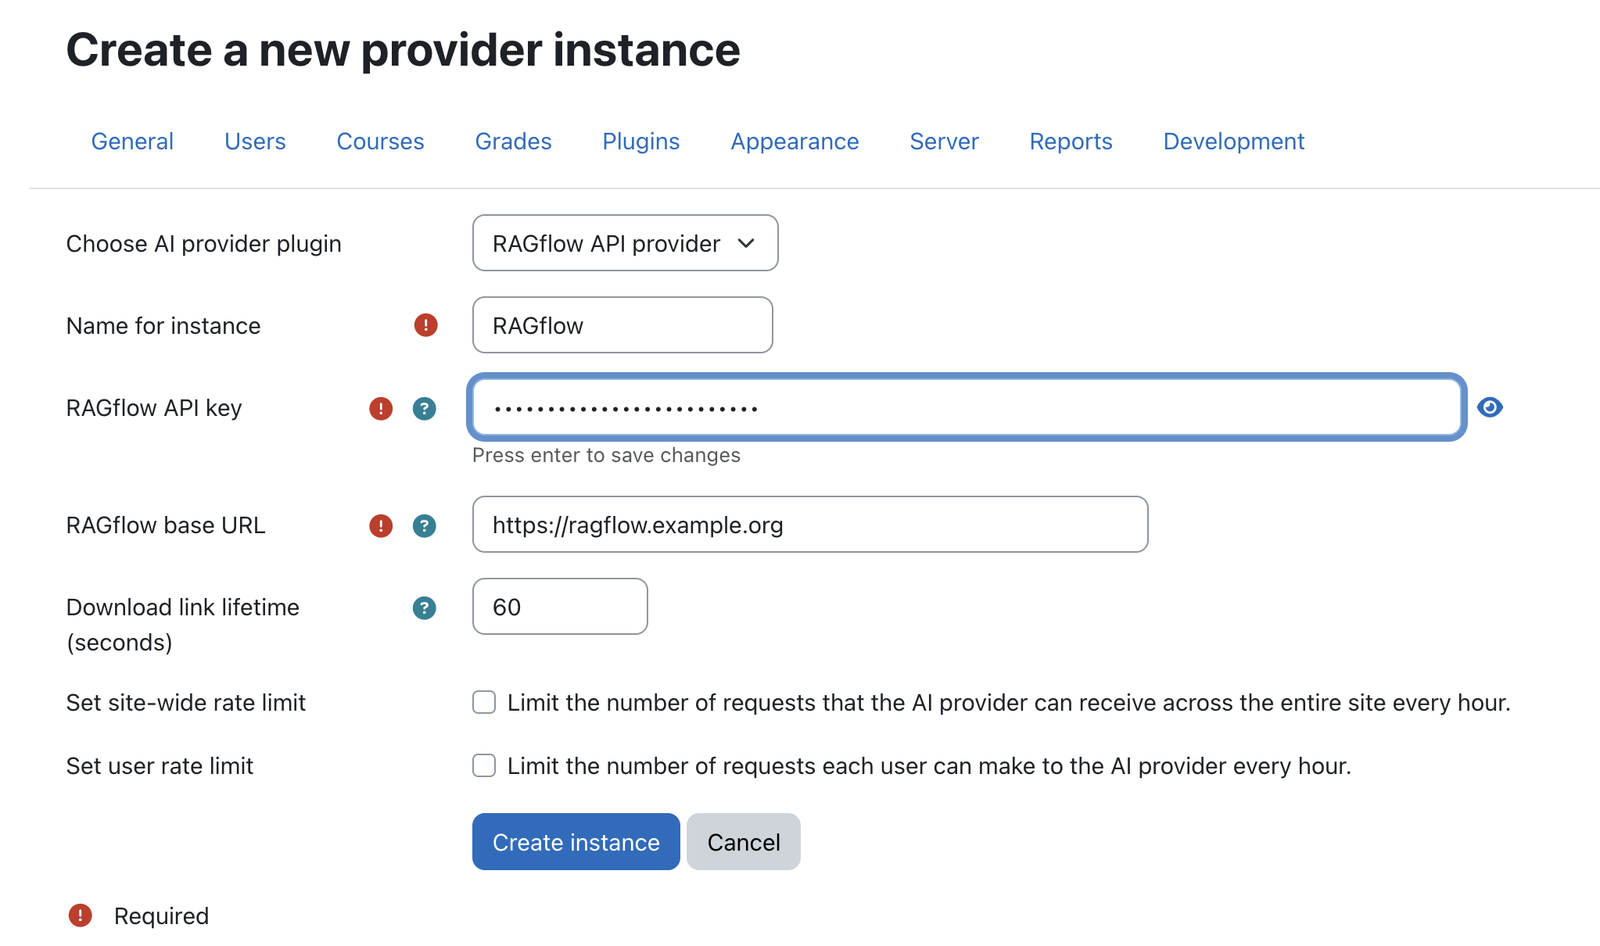Click the 'Set user rate limit' label
The height and width of the screenshot is (946, 1600).
tap(160, 766)
